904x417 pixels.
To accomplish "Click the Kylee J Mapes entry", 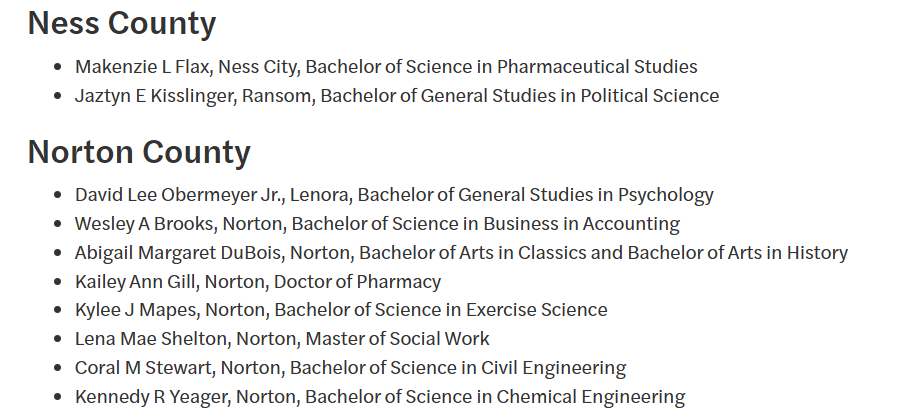I will pyautogui.click(x=341, y=310).
